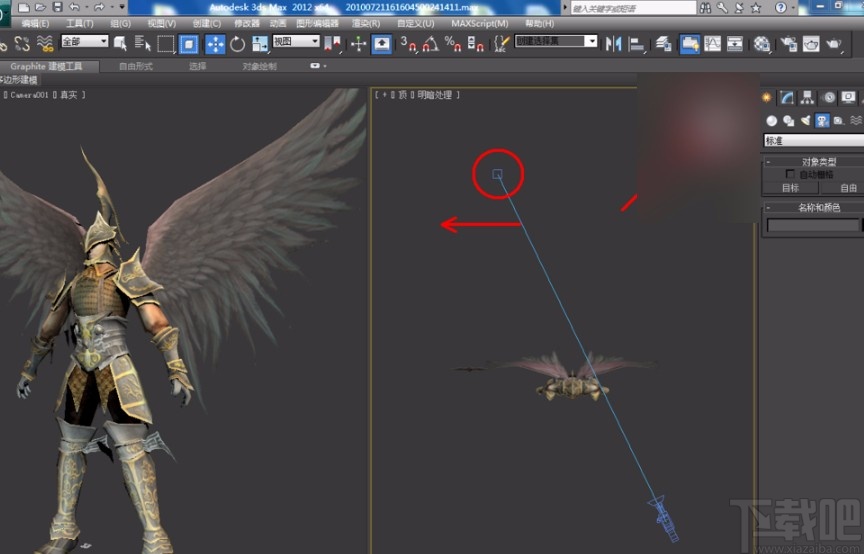Toggle Angle Snap
The image size is (864, 554).
(430, 44)
